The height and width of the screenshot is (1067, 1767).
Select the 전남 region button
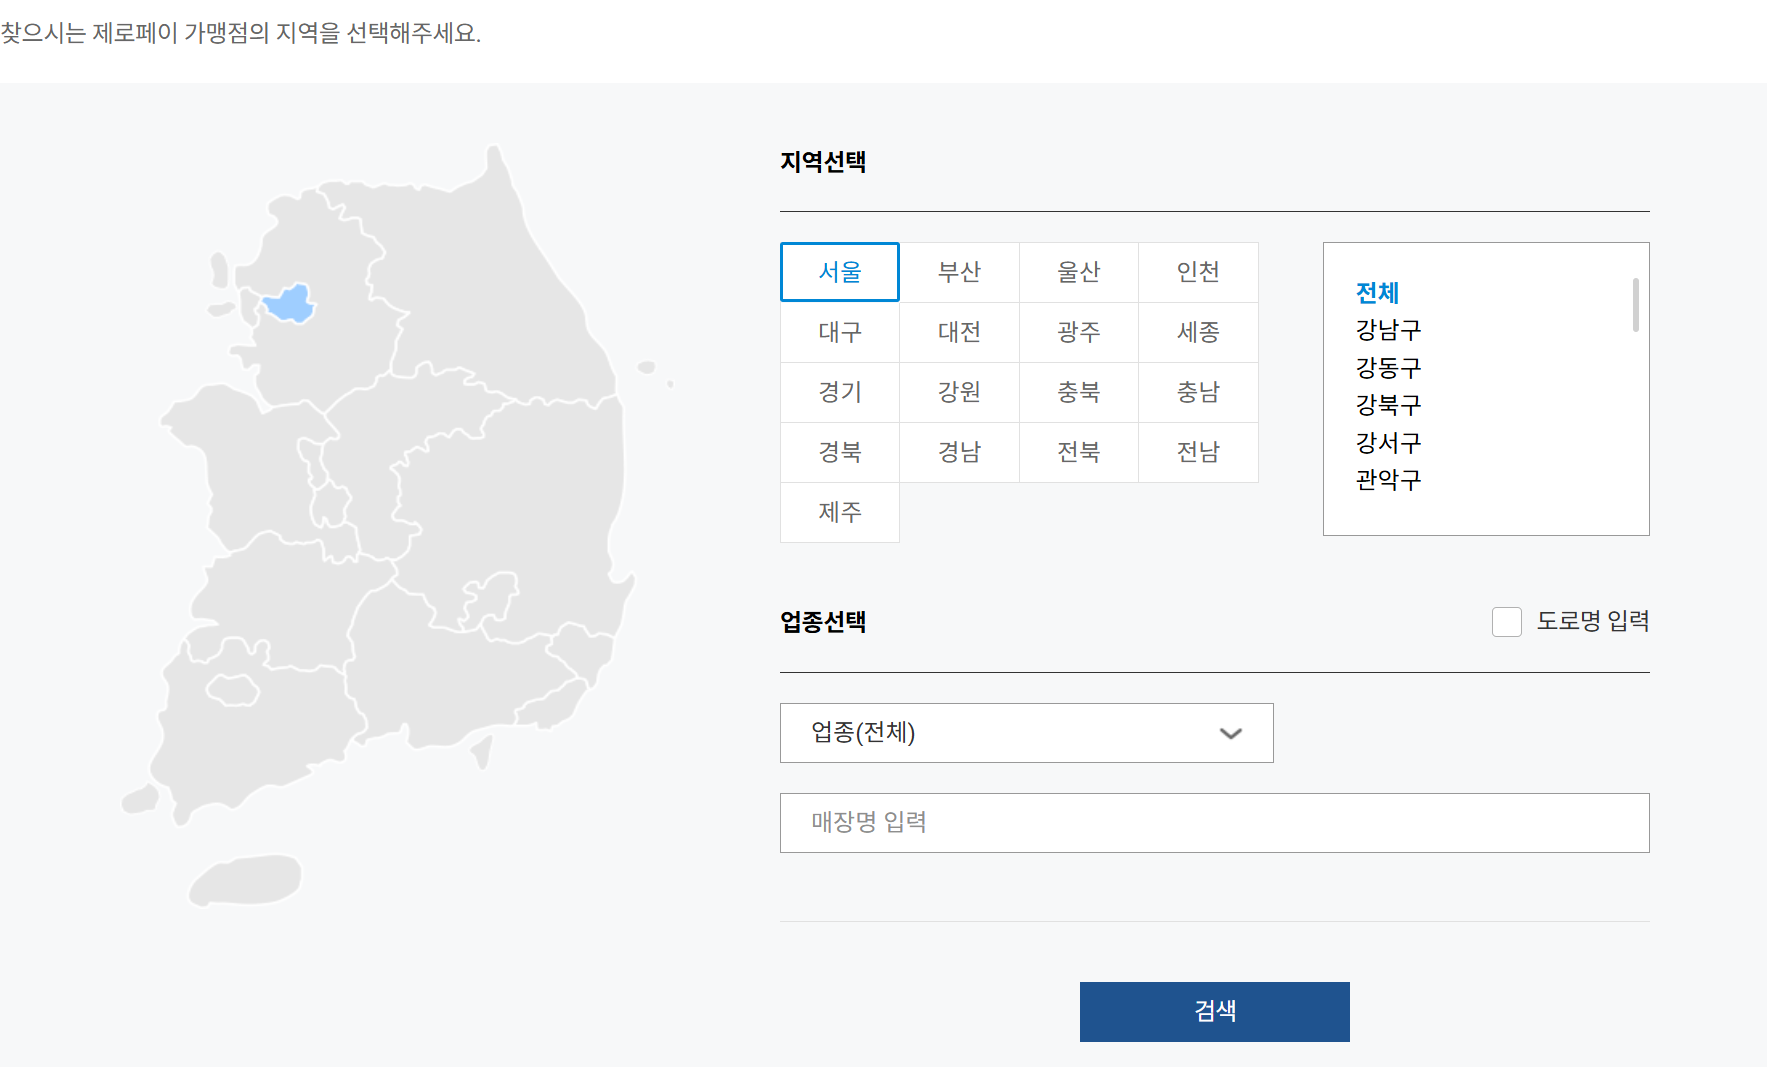[x=1198, y=452]
